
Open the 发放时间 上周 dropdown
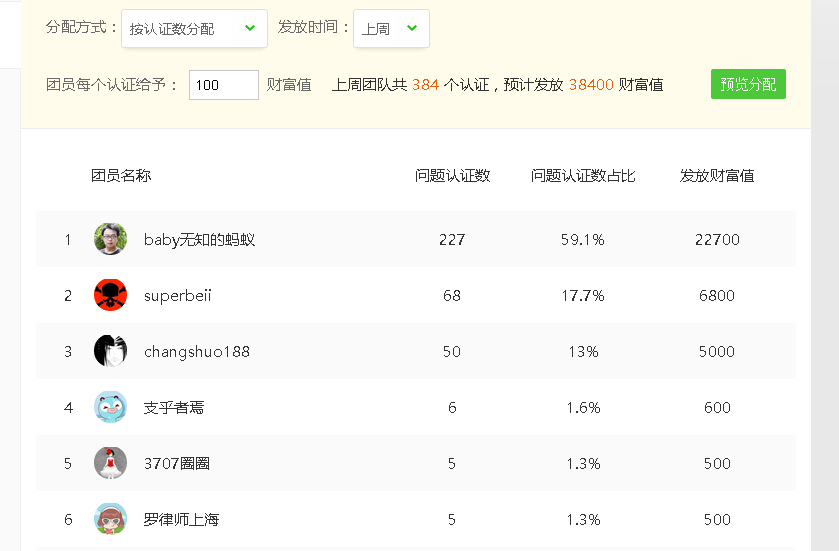click(x=391, y=28)
